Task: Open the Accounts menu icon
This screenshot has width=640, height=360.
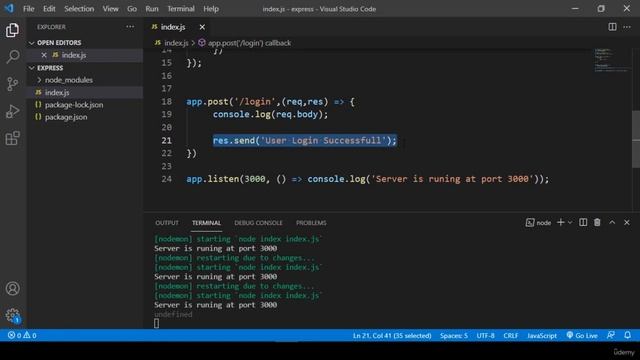Action: [x=12, y=289]
